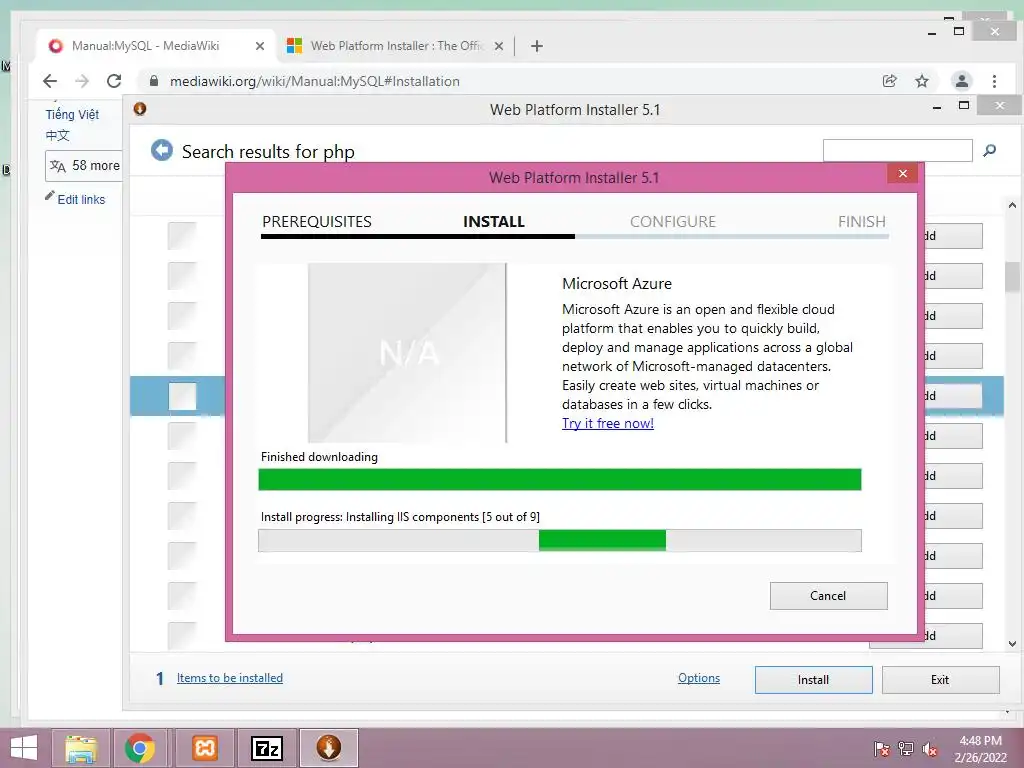Open 7-Zip from the taskbar

click(x=267, y=748)
